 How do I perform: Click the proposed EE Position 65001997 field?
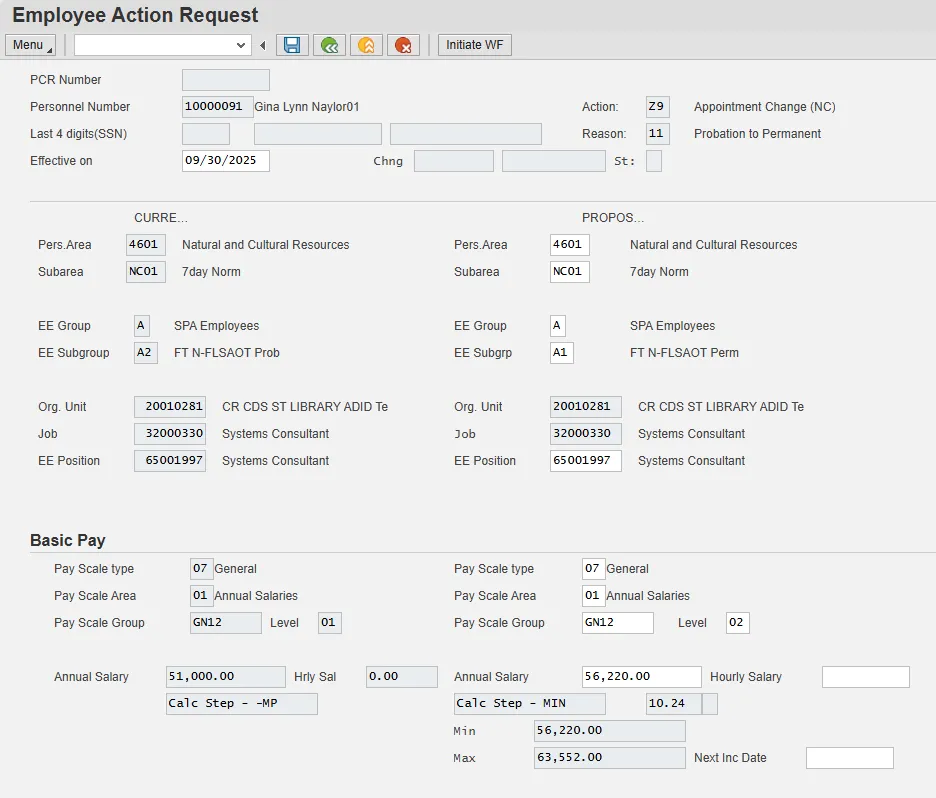point(585,461)
